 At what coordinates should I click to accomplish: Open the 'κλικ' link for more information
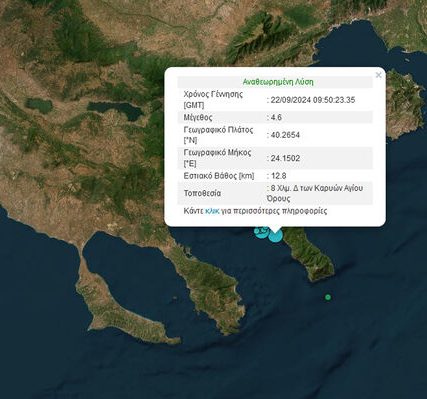click(x=212, y=211)
